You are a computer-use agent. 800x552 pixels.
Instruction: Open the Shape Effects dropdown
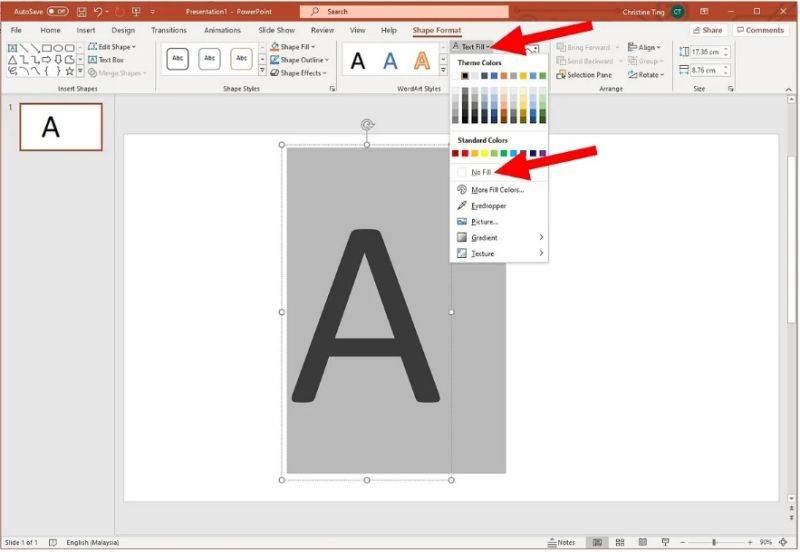(298, 73)
